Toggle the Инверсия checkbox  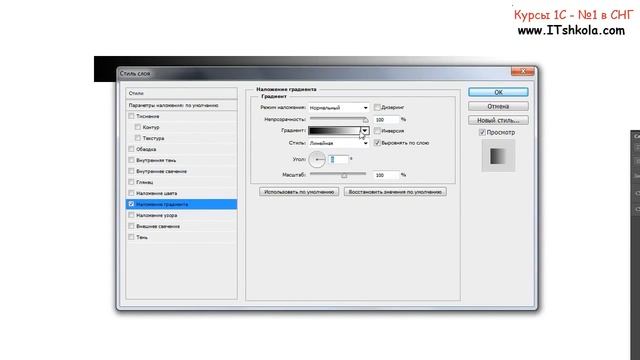pos(377,131)
